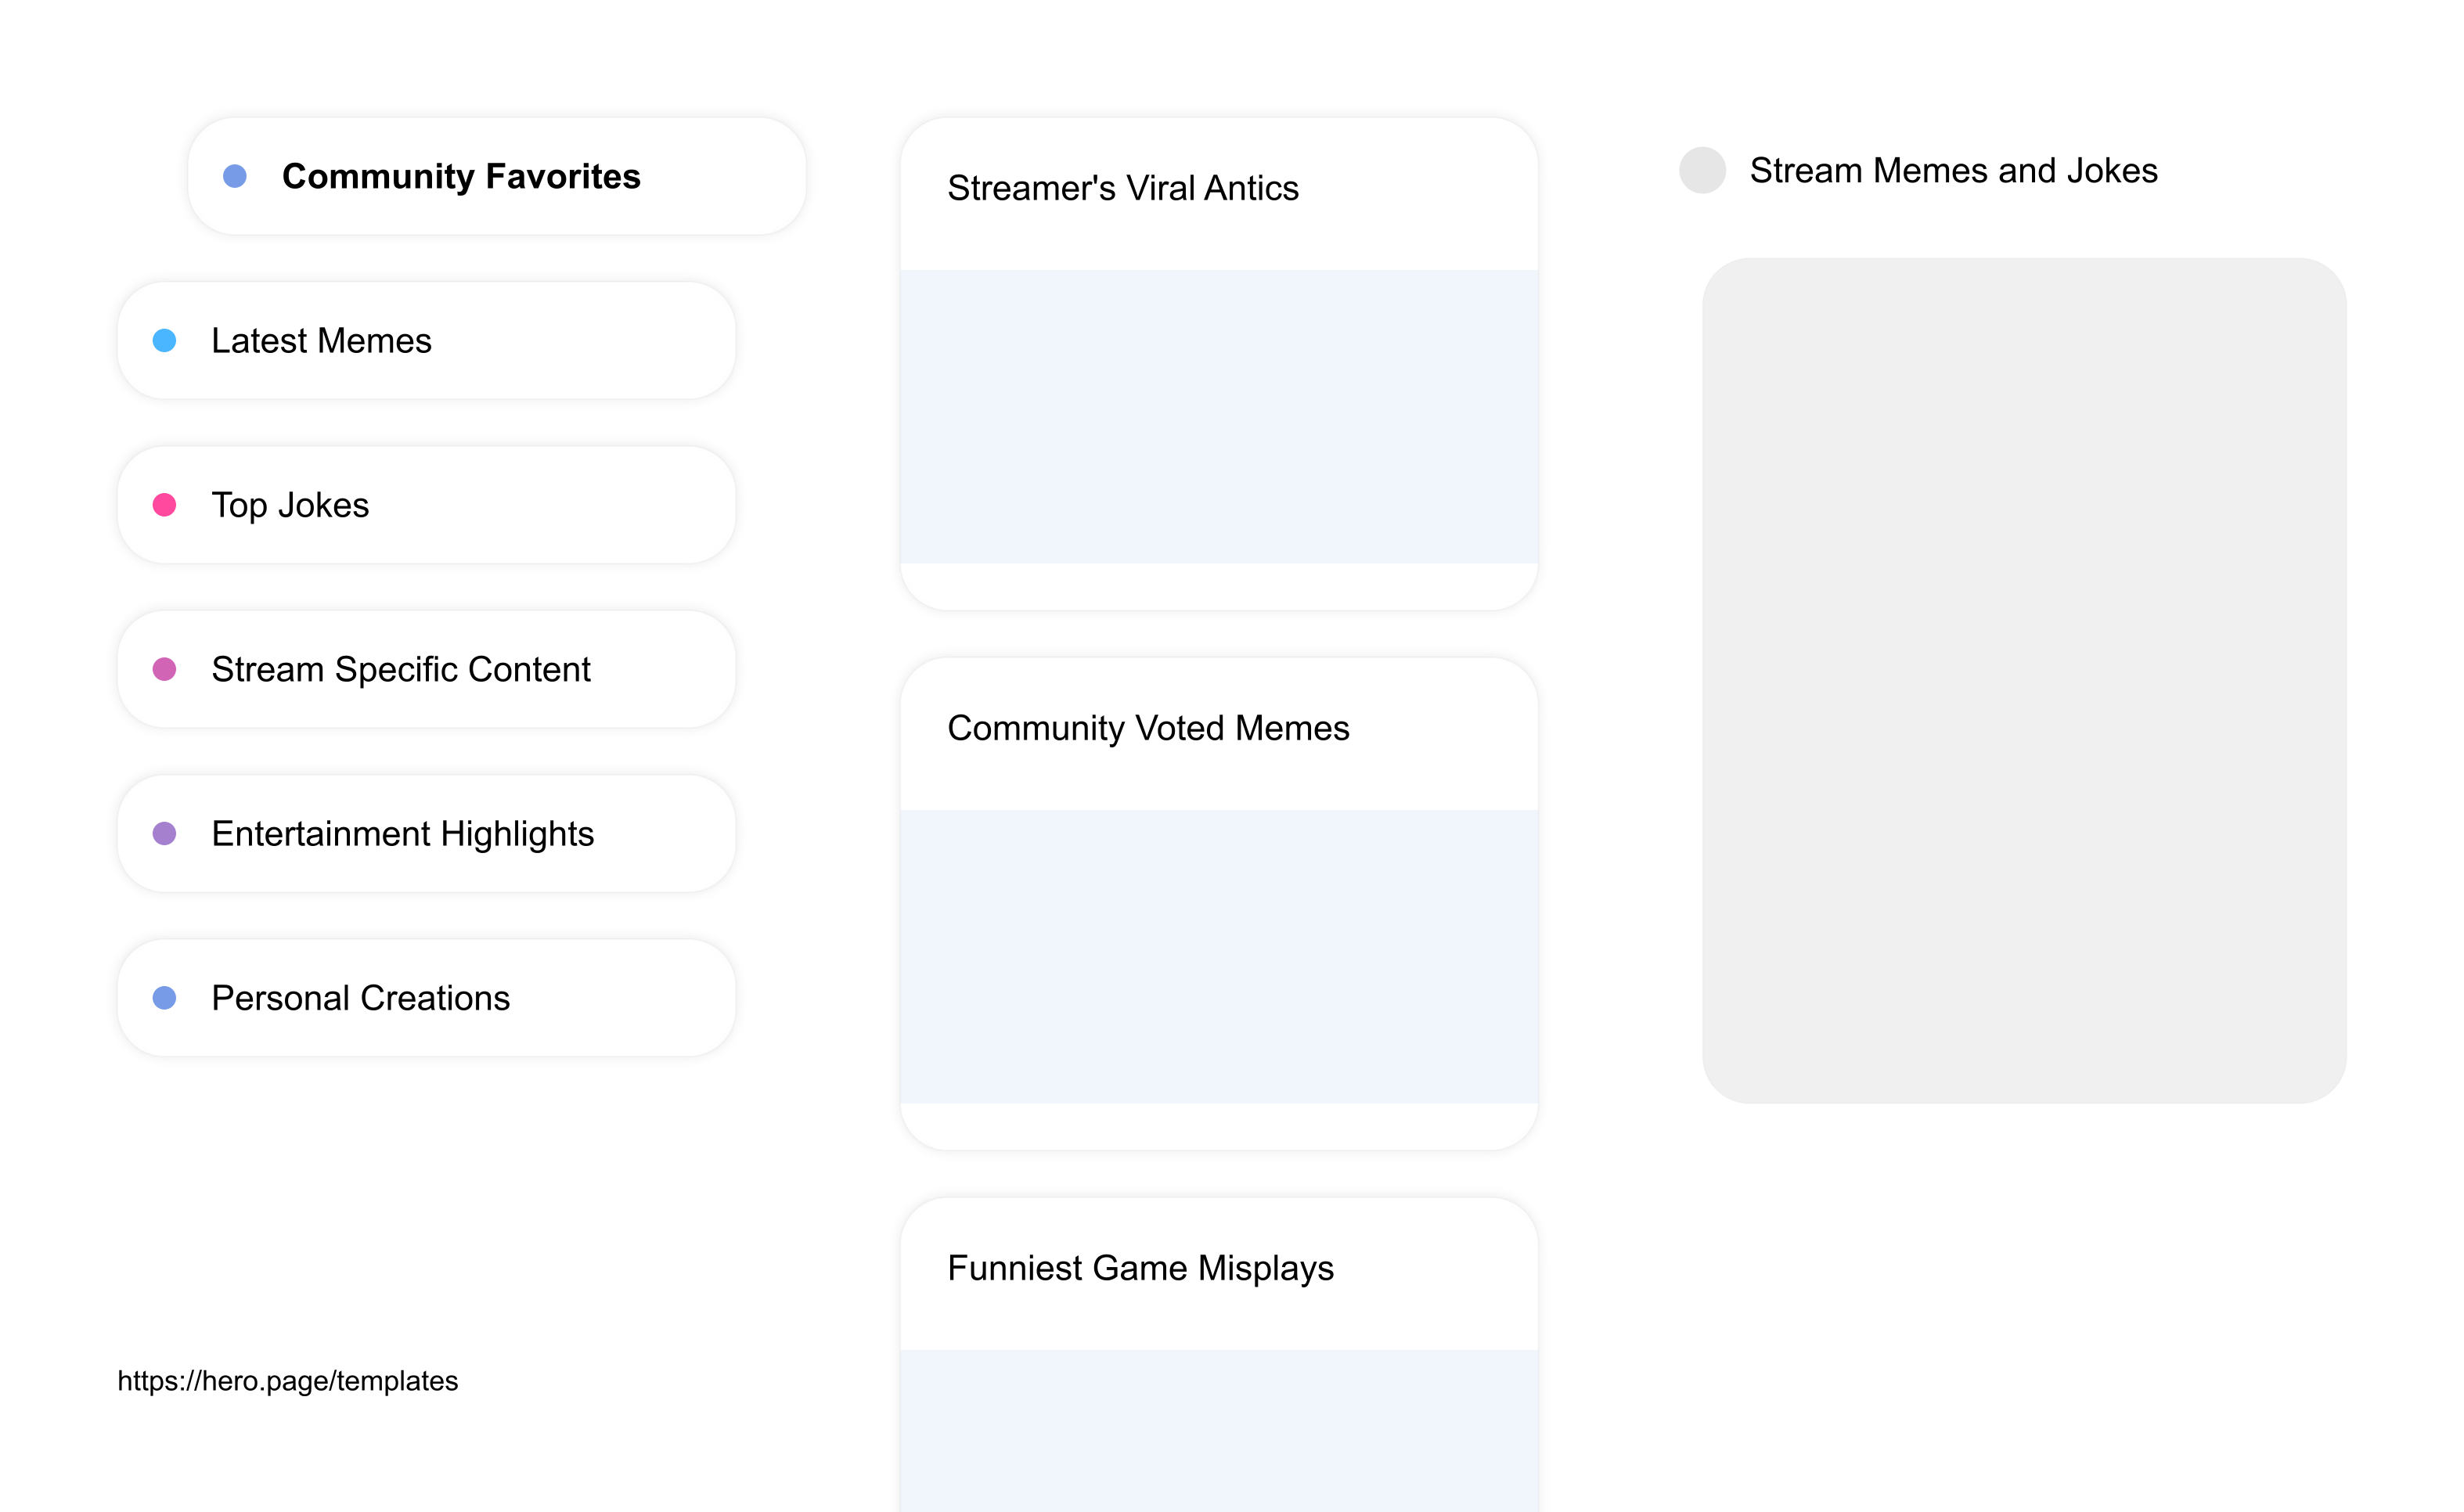Viewport: 2464px width, 1512px height.
Task: Open the Funniest Game Misplays card title
Action: 1140,1268
